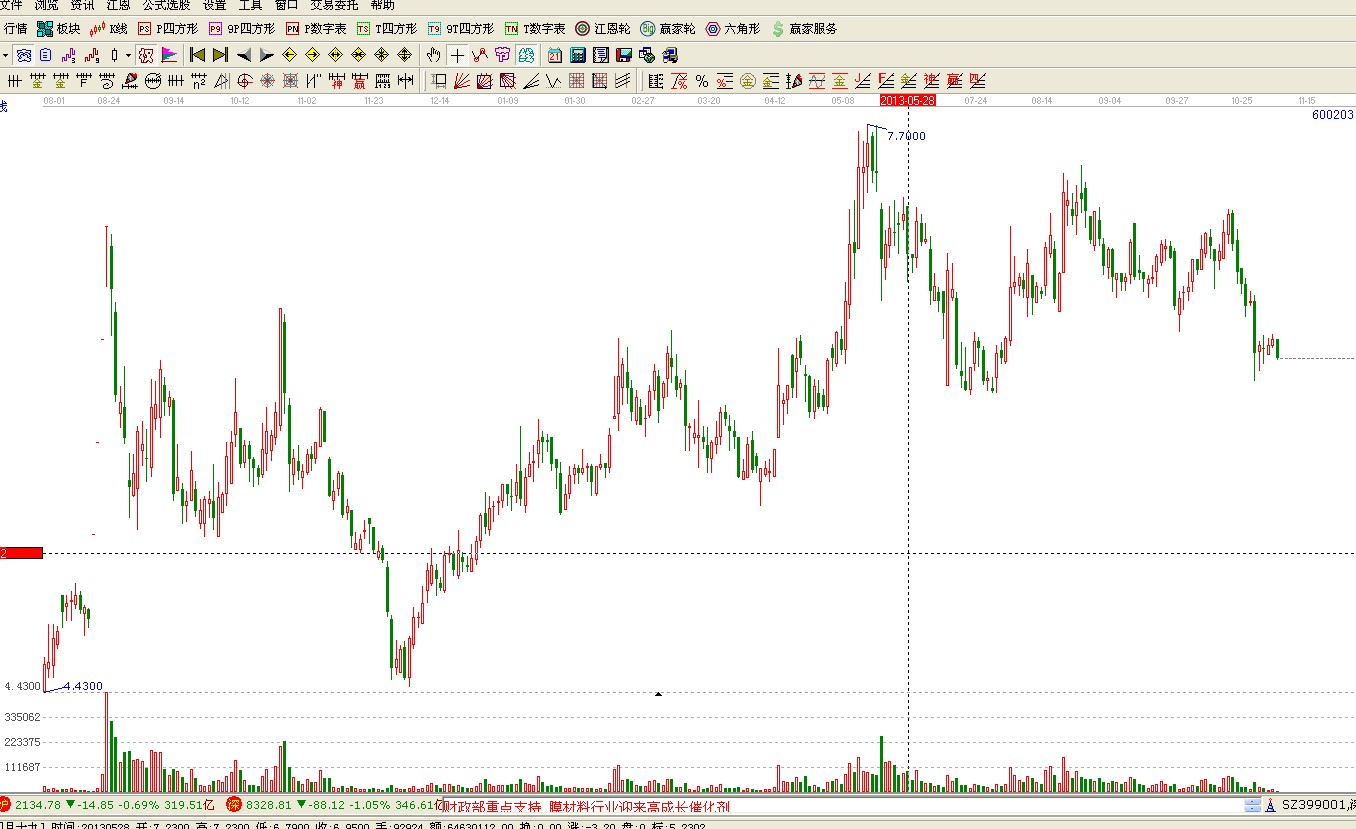This screenshot has width=1356, height=829.
Task: Select the percent % retracement tool
Action: coord(702,81)
